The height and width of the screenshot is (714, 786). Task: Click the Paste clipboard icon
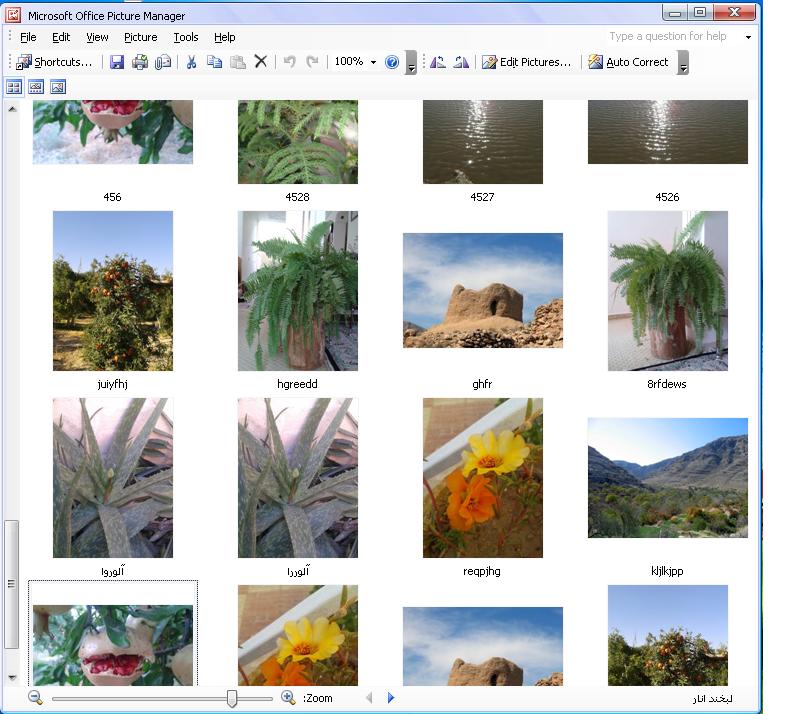click(x=238, y=62)
